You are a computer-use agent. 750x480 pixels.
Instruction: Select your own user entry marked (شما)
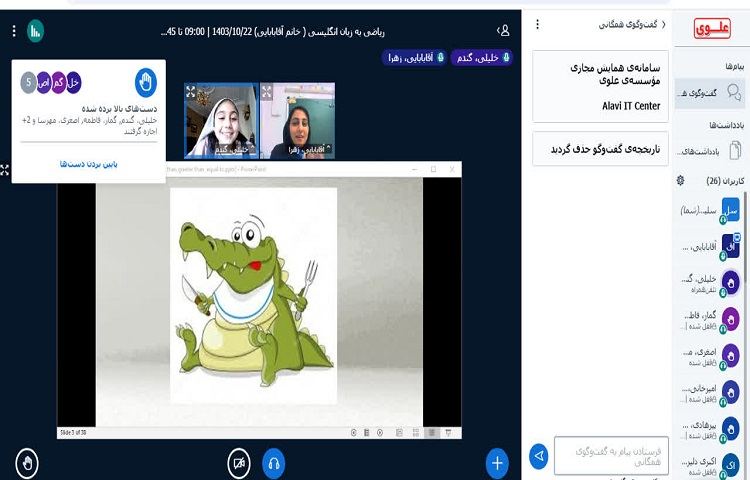click(710, 210)
